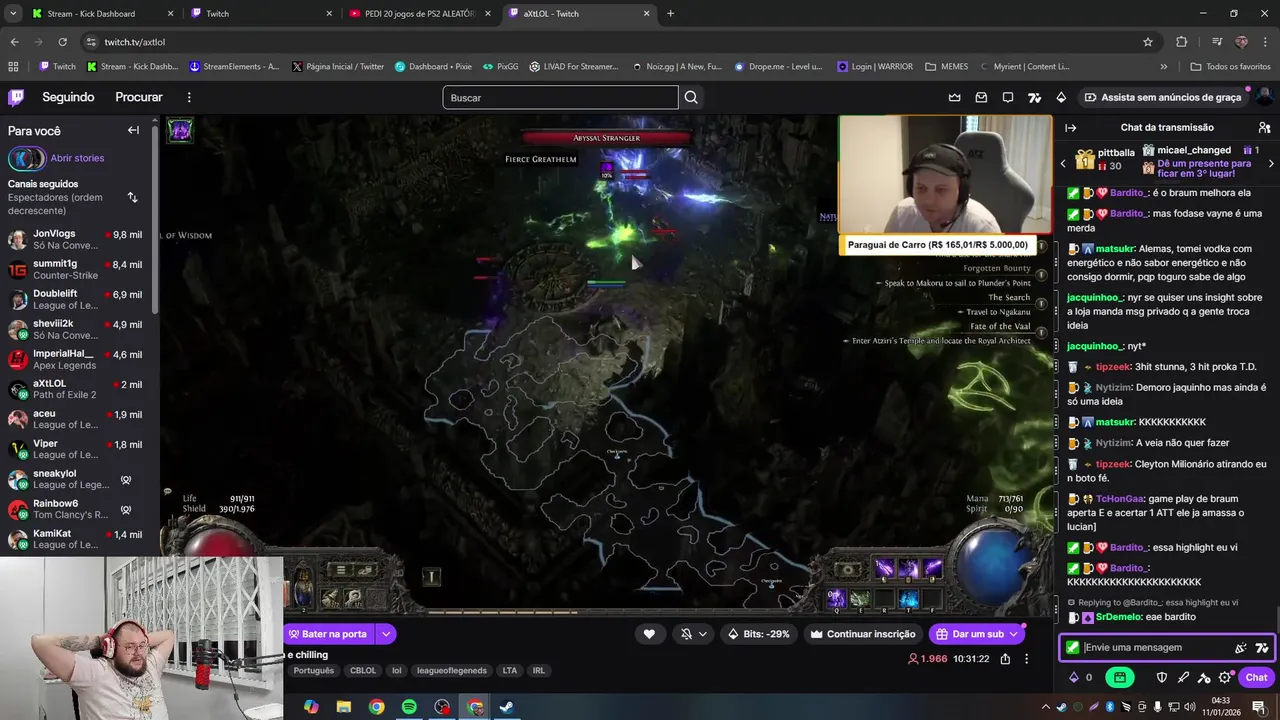Show hidden system tray icons
The height and width of the screenshot is (720, 1280).
1045,707
